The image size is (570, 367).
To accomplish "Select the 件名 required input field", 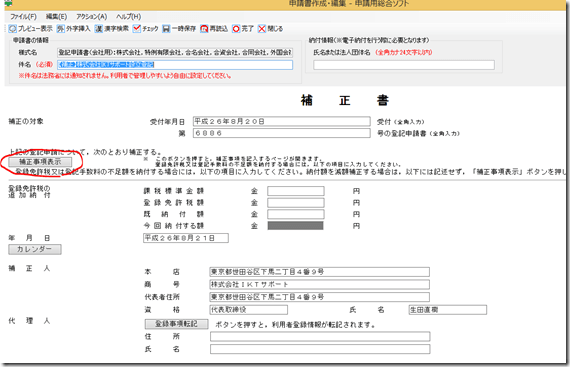I will coord(175,65).
